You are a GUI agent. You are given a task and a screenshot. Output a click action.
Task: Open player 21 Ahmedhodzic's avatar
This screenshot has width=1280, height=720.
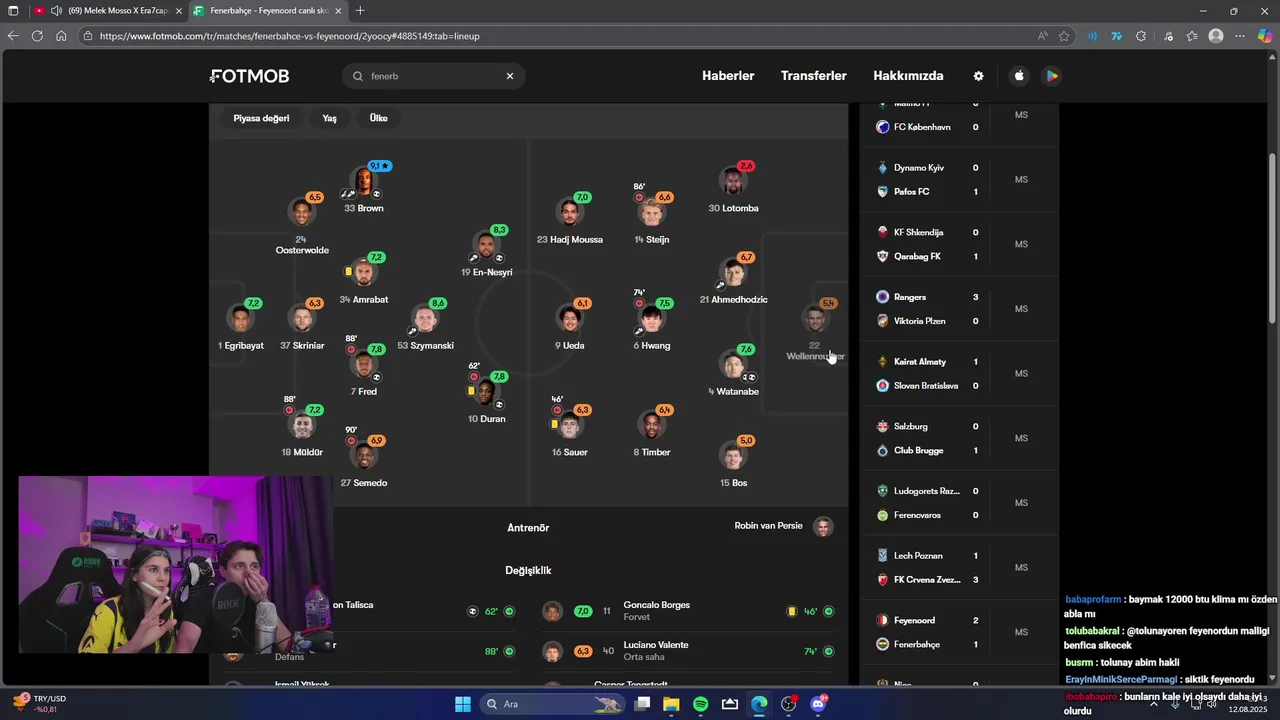[733, 273]
